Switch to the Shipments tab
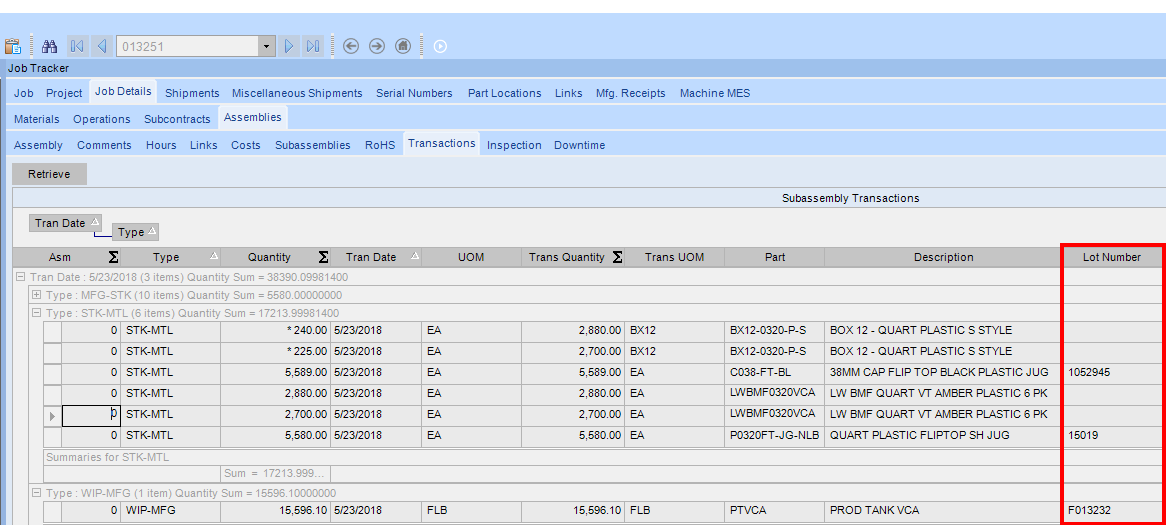 pyautogui.click(x=192, y=93)
